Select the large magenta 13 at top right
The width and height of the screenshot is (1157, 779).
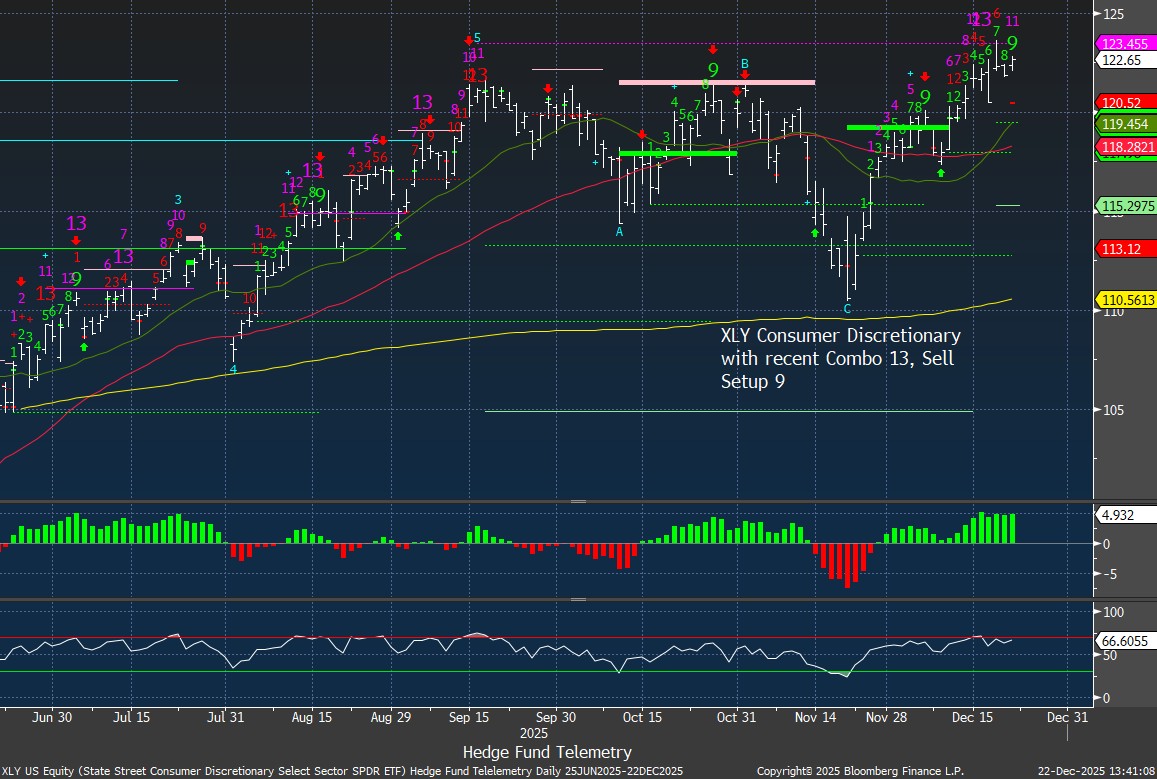[981, 19]
